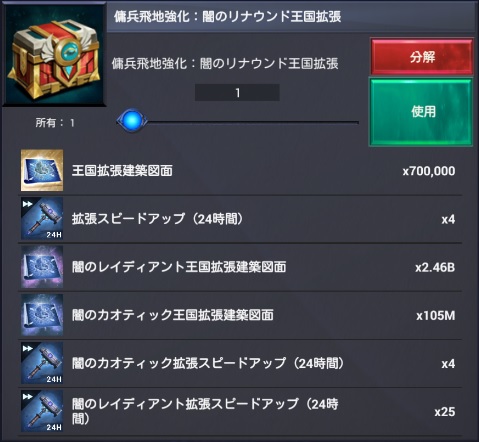Click the x105M quantity label

436,315
